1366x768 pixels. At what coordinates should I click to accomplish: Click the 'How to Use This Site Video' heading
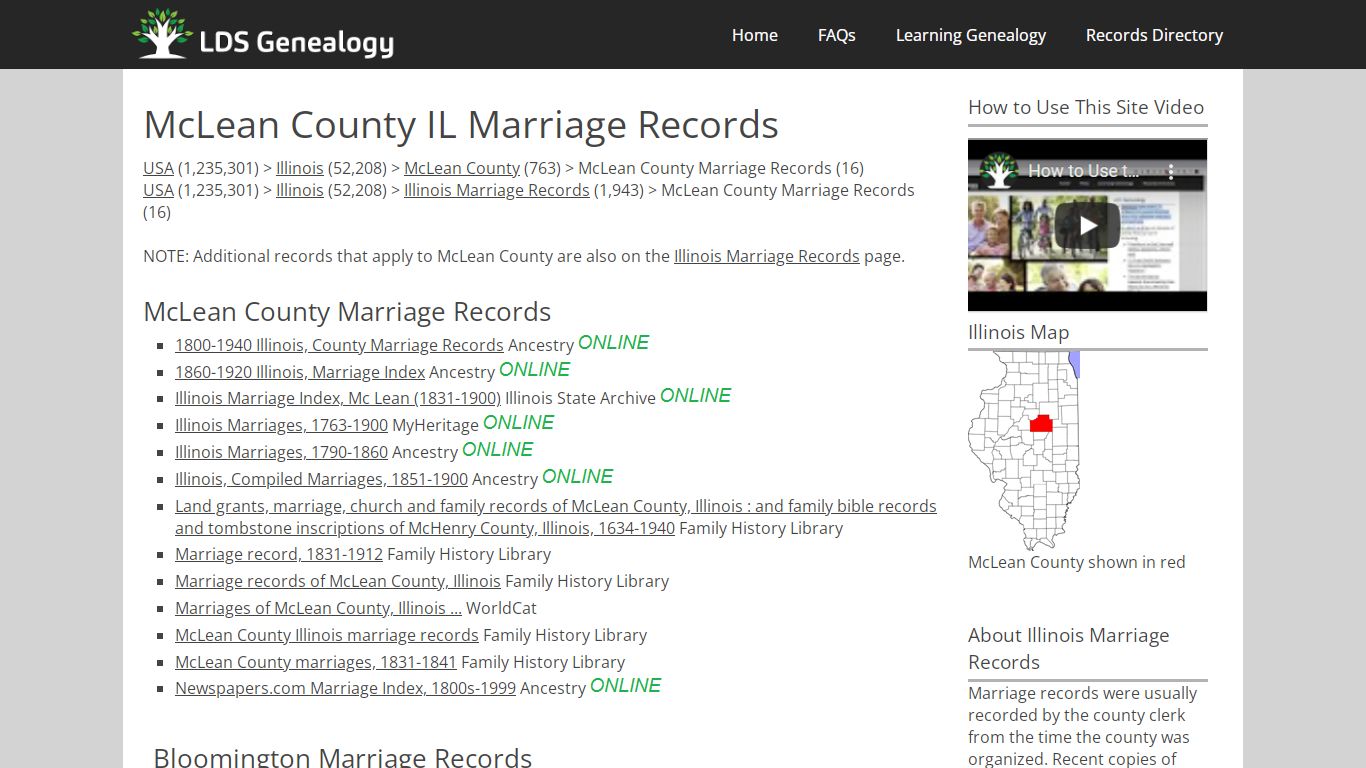[1086, 107]
